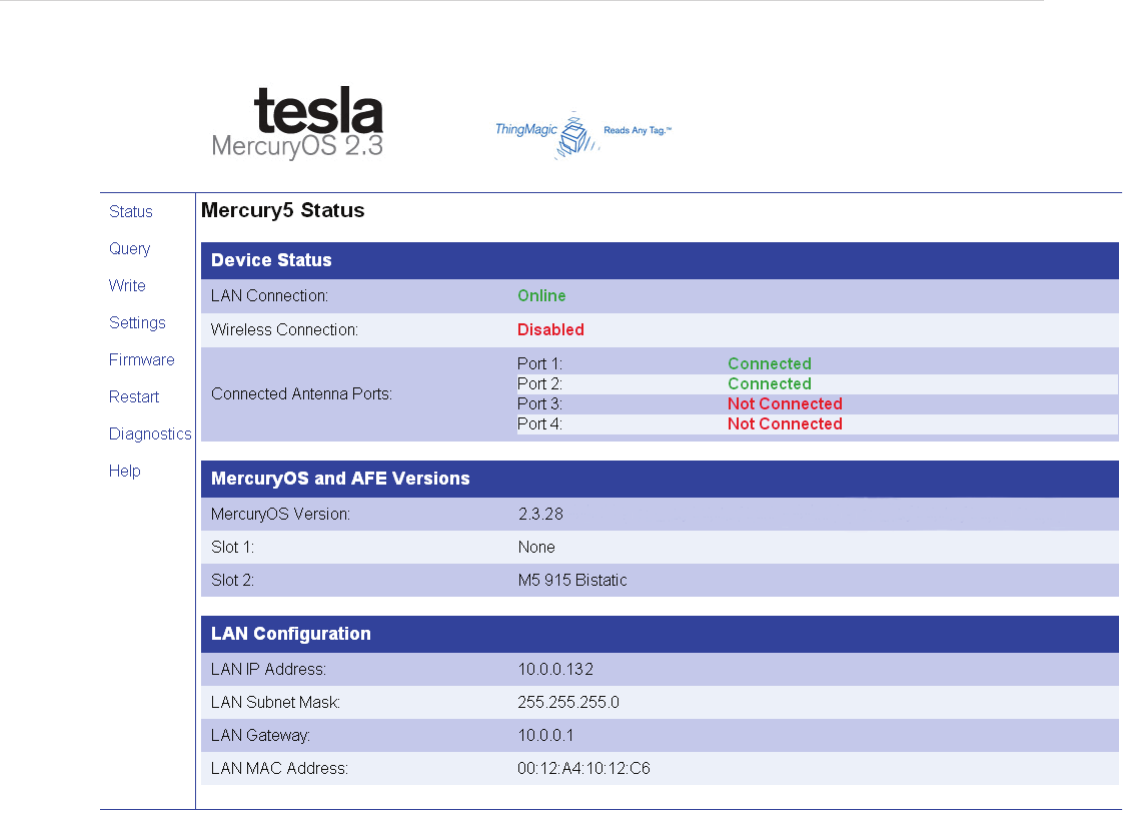The height and width of the screenshot is (815, 1123).
Task: Click the IP address 10.0.0.132
Action: [x=556, y=670]
